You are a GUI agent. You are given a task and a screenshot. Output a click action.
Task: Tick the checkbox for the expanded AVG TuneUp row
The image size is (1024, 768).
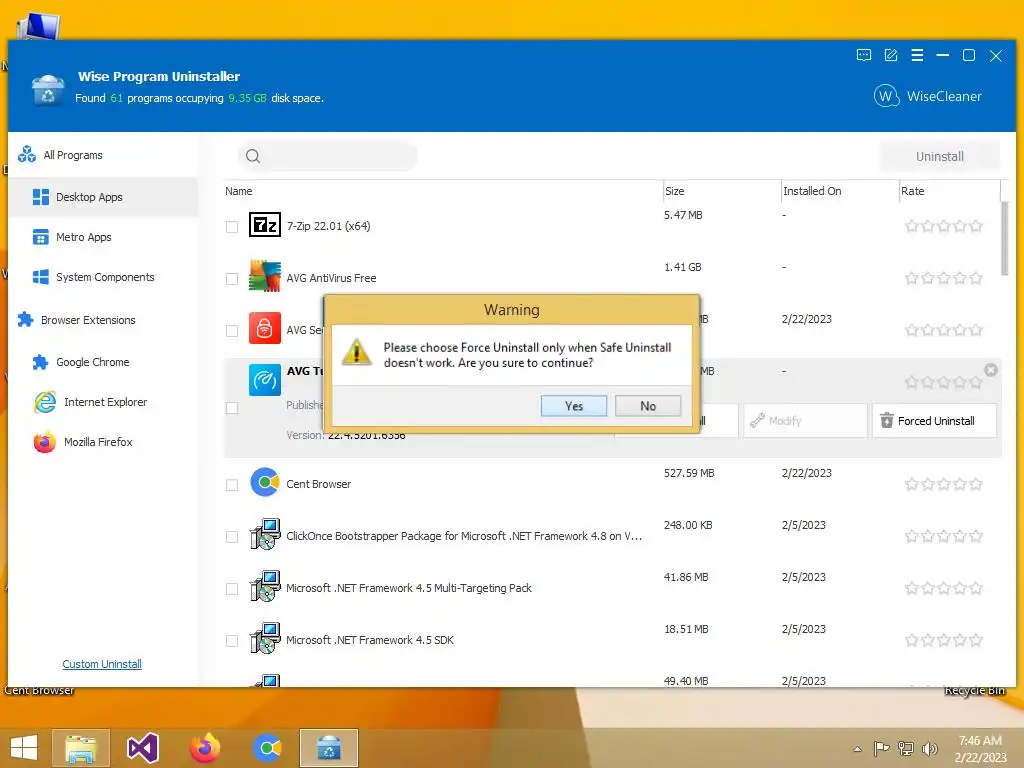pyautogui.click(x=232, y=408)
